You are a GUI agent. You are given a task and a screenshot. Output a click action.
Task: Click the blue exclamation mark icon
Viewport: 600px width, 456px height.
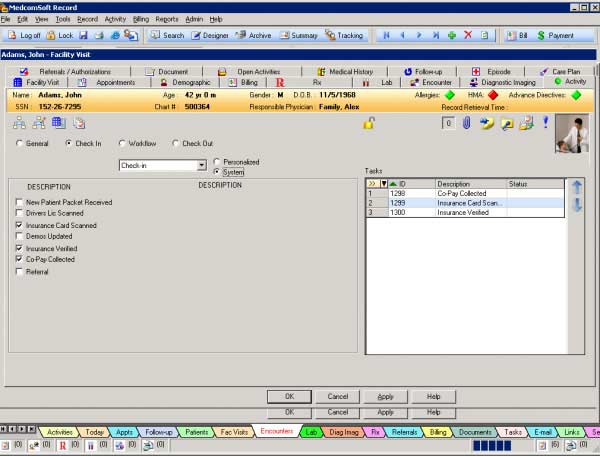coord(546,122)
